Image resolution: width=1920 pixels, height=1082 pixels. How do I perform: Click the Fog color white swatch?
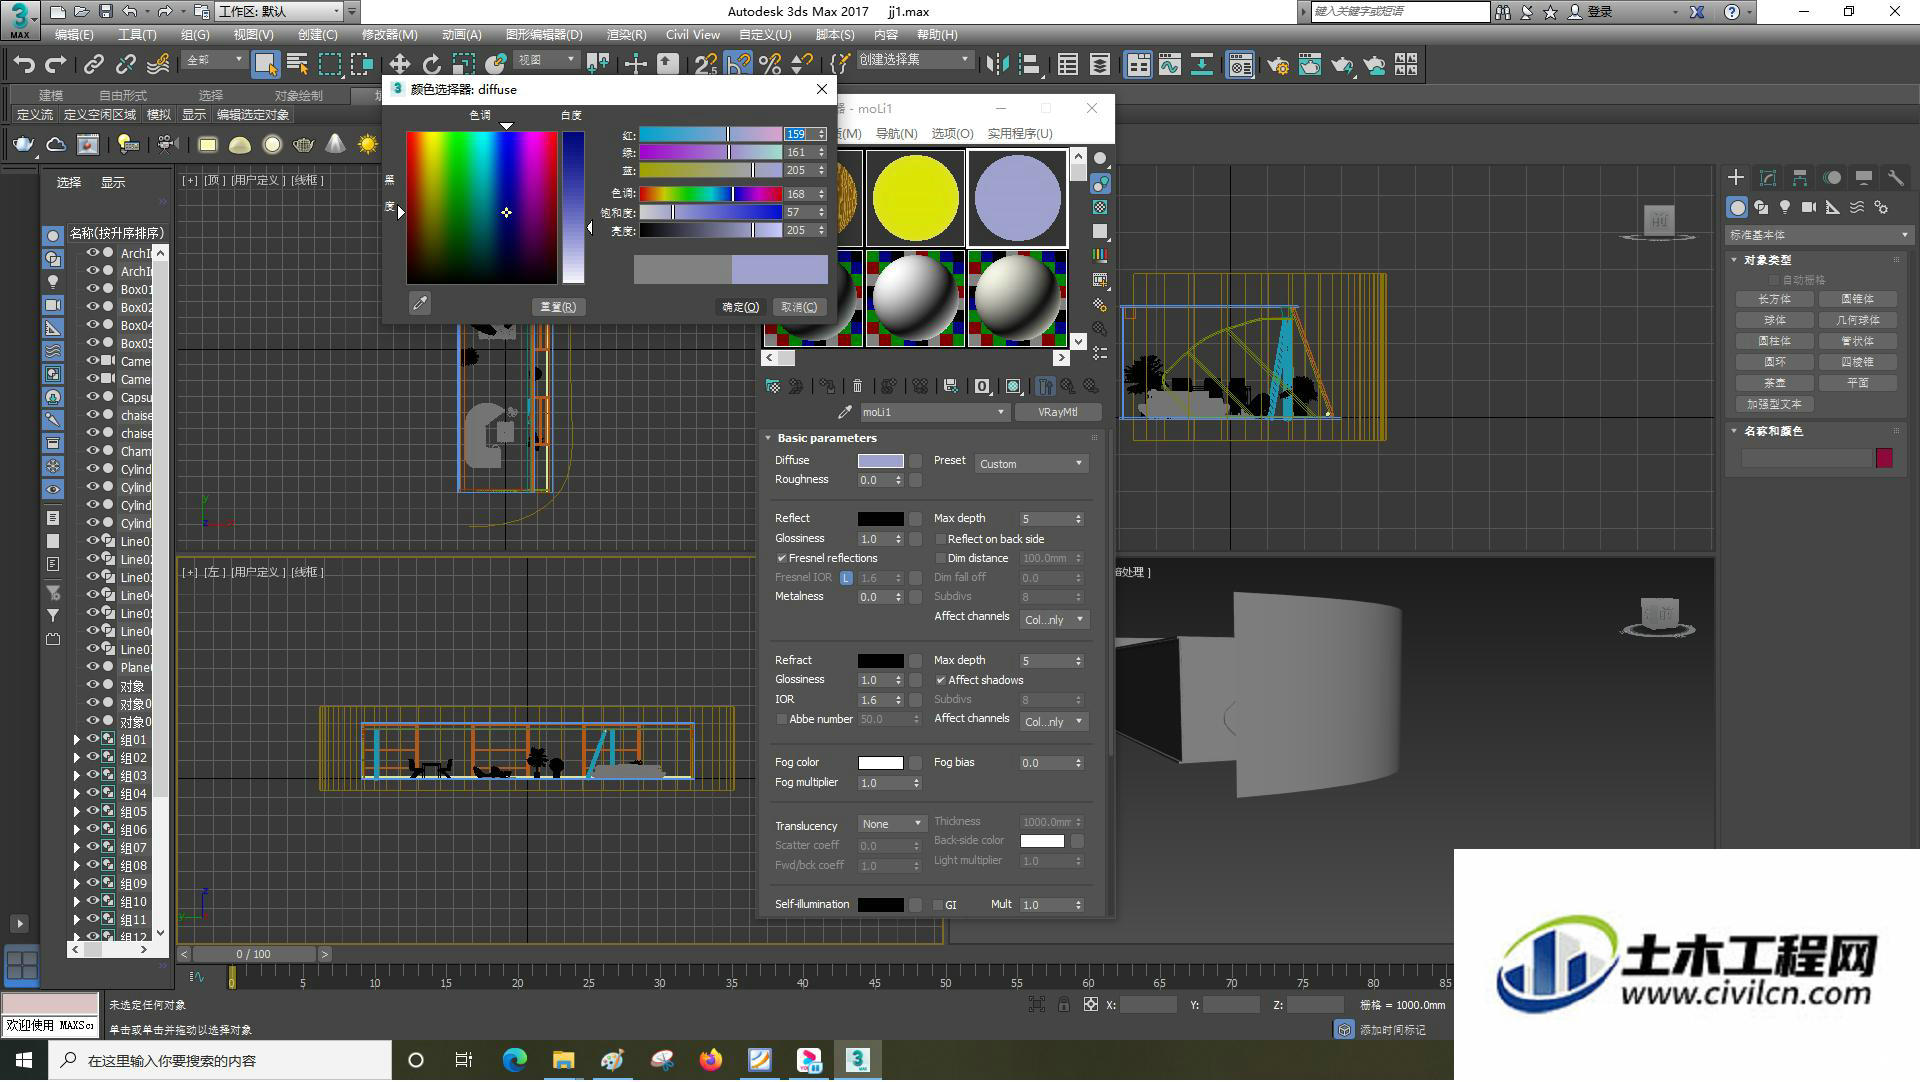click(x=881, y=763)
